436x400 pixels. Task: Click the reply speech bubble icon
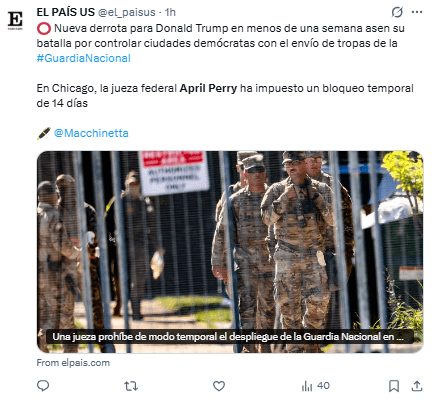[43, 386]
